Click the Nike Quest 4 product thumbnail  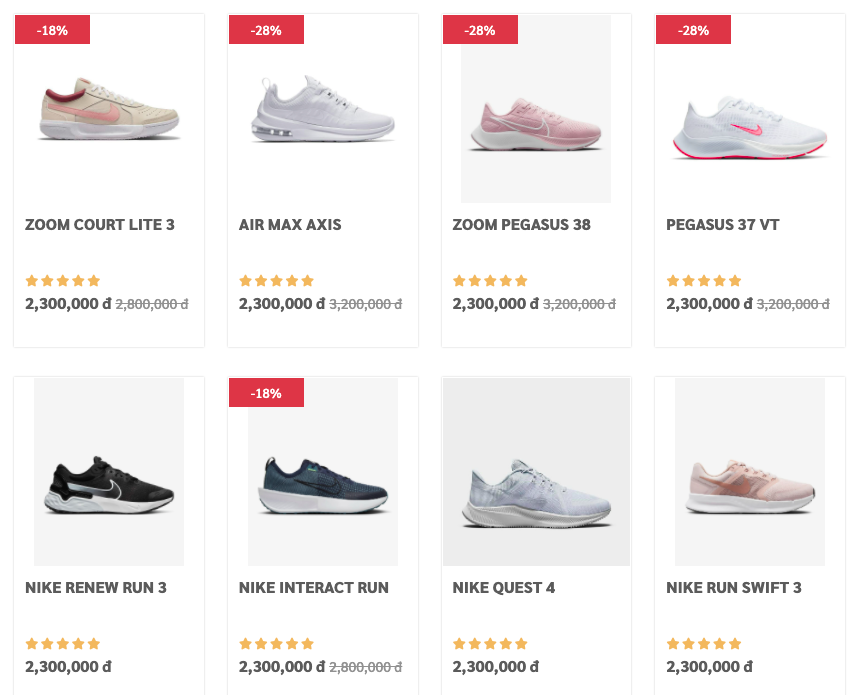coord(536,471)
